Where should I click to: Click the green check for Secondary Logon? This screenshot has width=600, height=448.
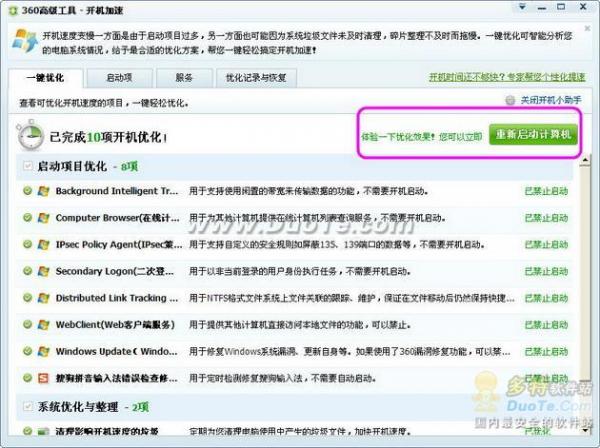click(x=27, y=271)
